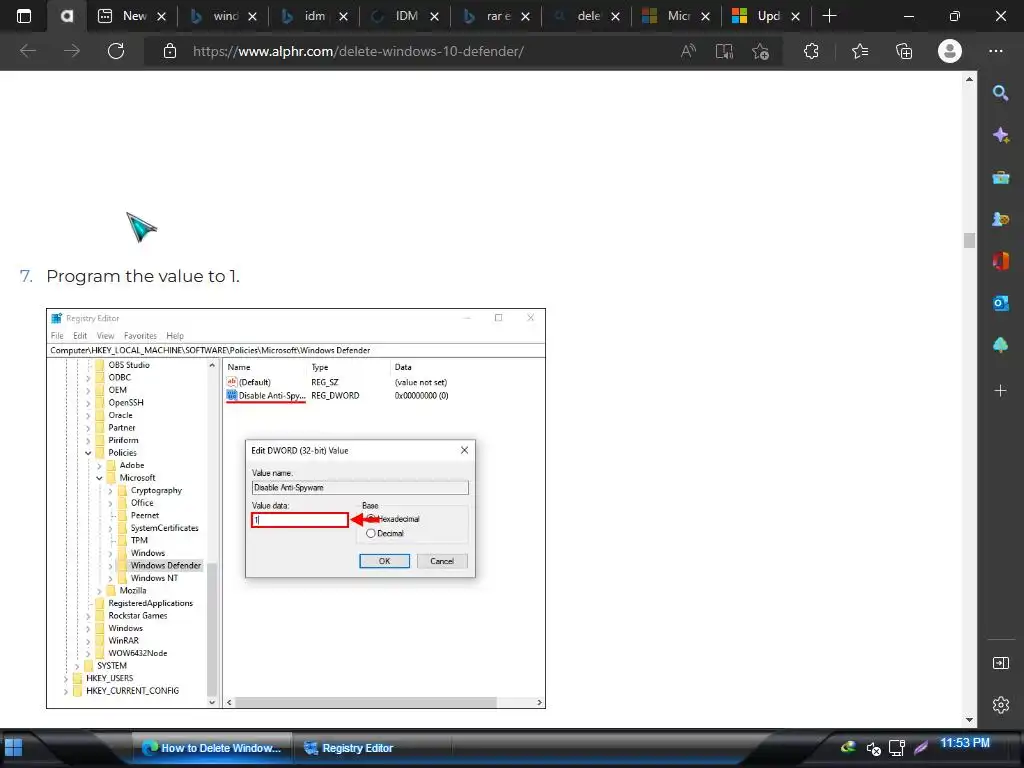Close the 'dele' tab
Image resolution: width=1024 pixels, height=768 pixels.
tap(615, 16)
